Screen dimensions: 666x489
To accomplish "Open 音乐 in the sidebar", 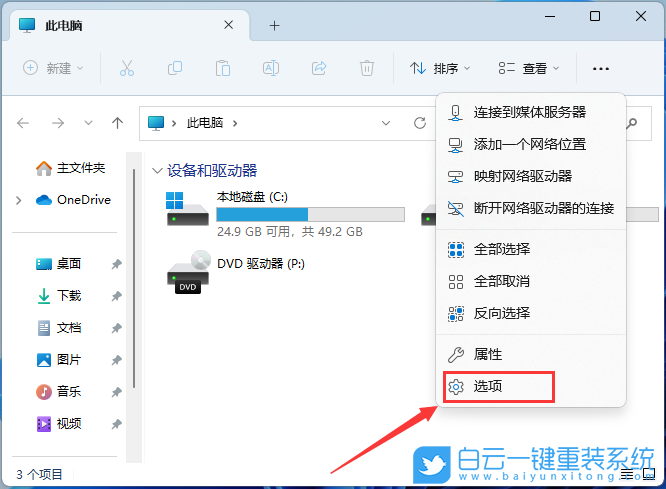I will tap(58, 392).
